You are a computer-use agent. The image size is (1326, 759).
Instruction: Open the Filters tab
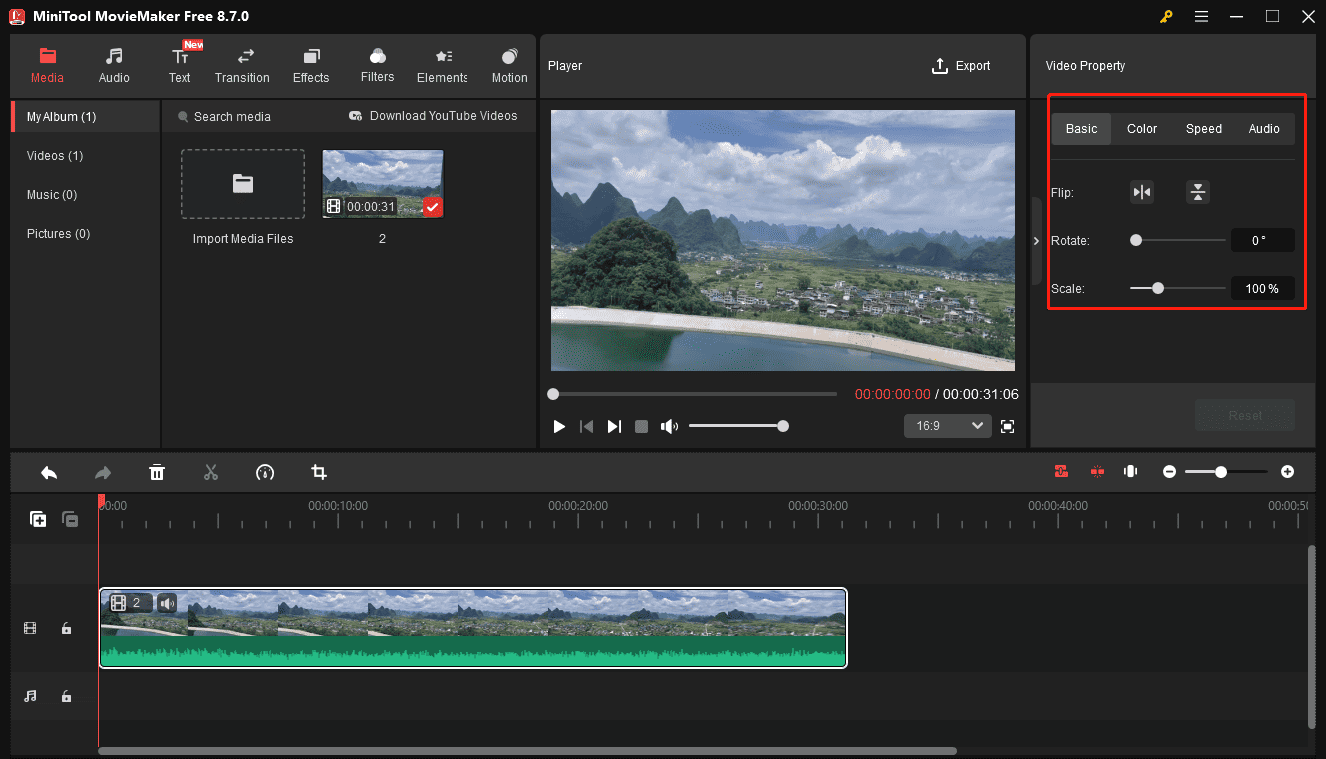click(377, 66)
